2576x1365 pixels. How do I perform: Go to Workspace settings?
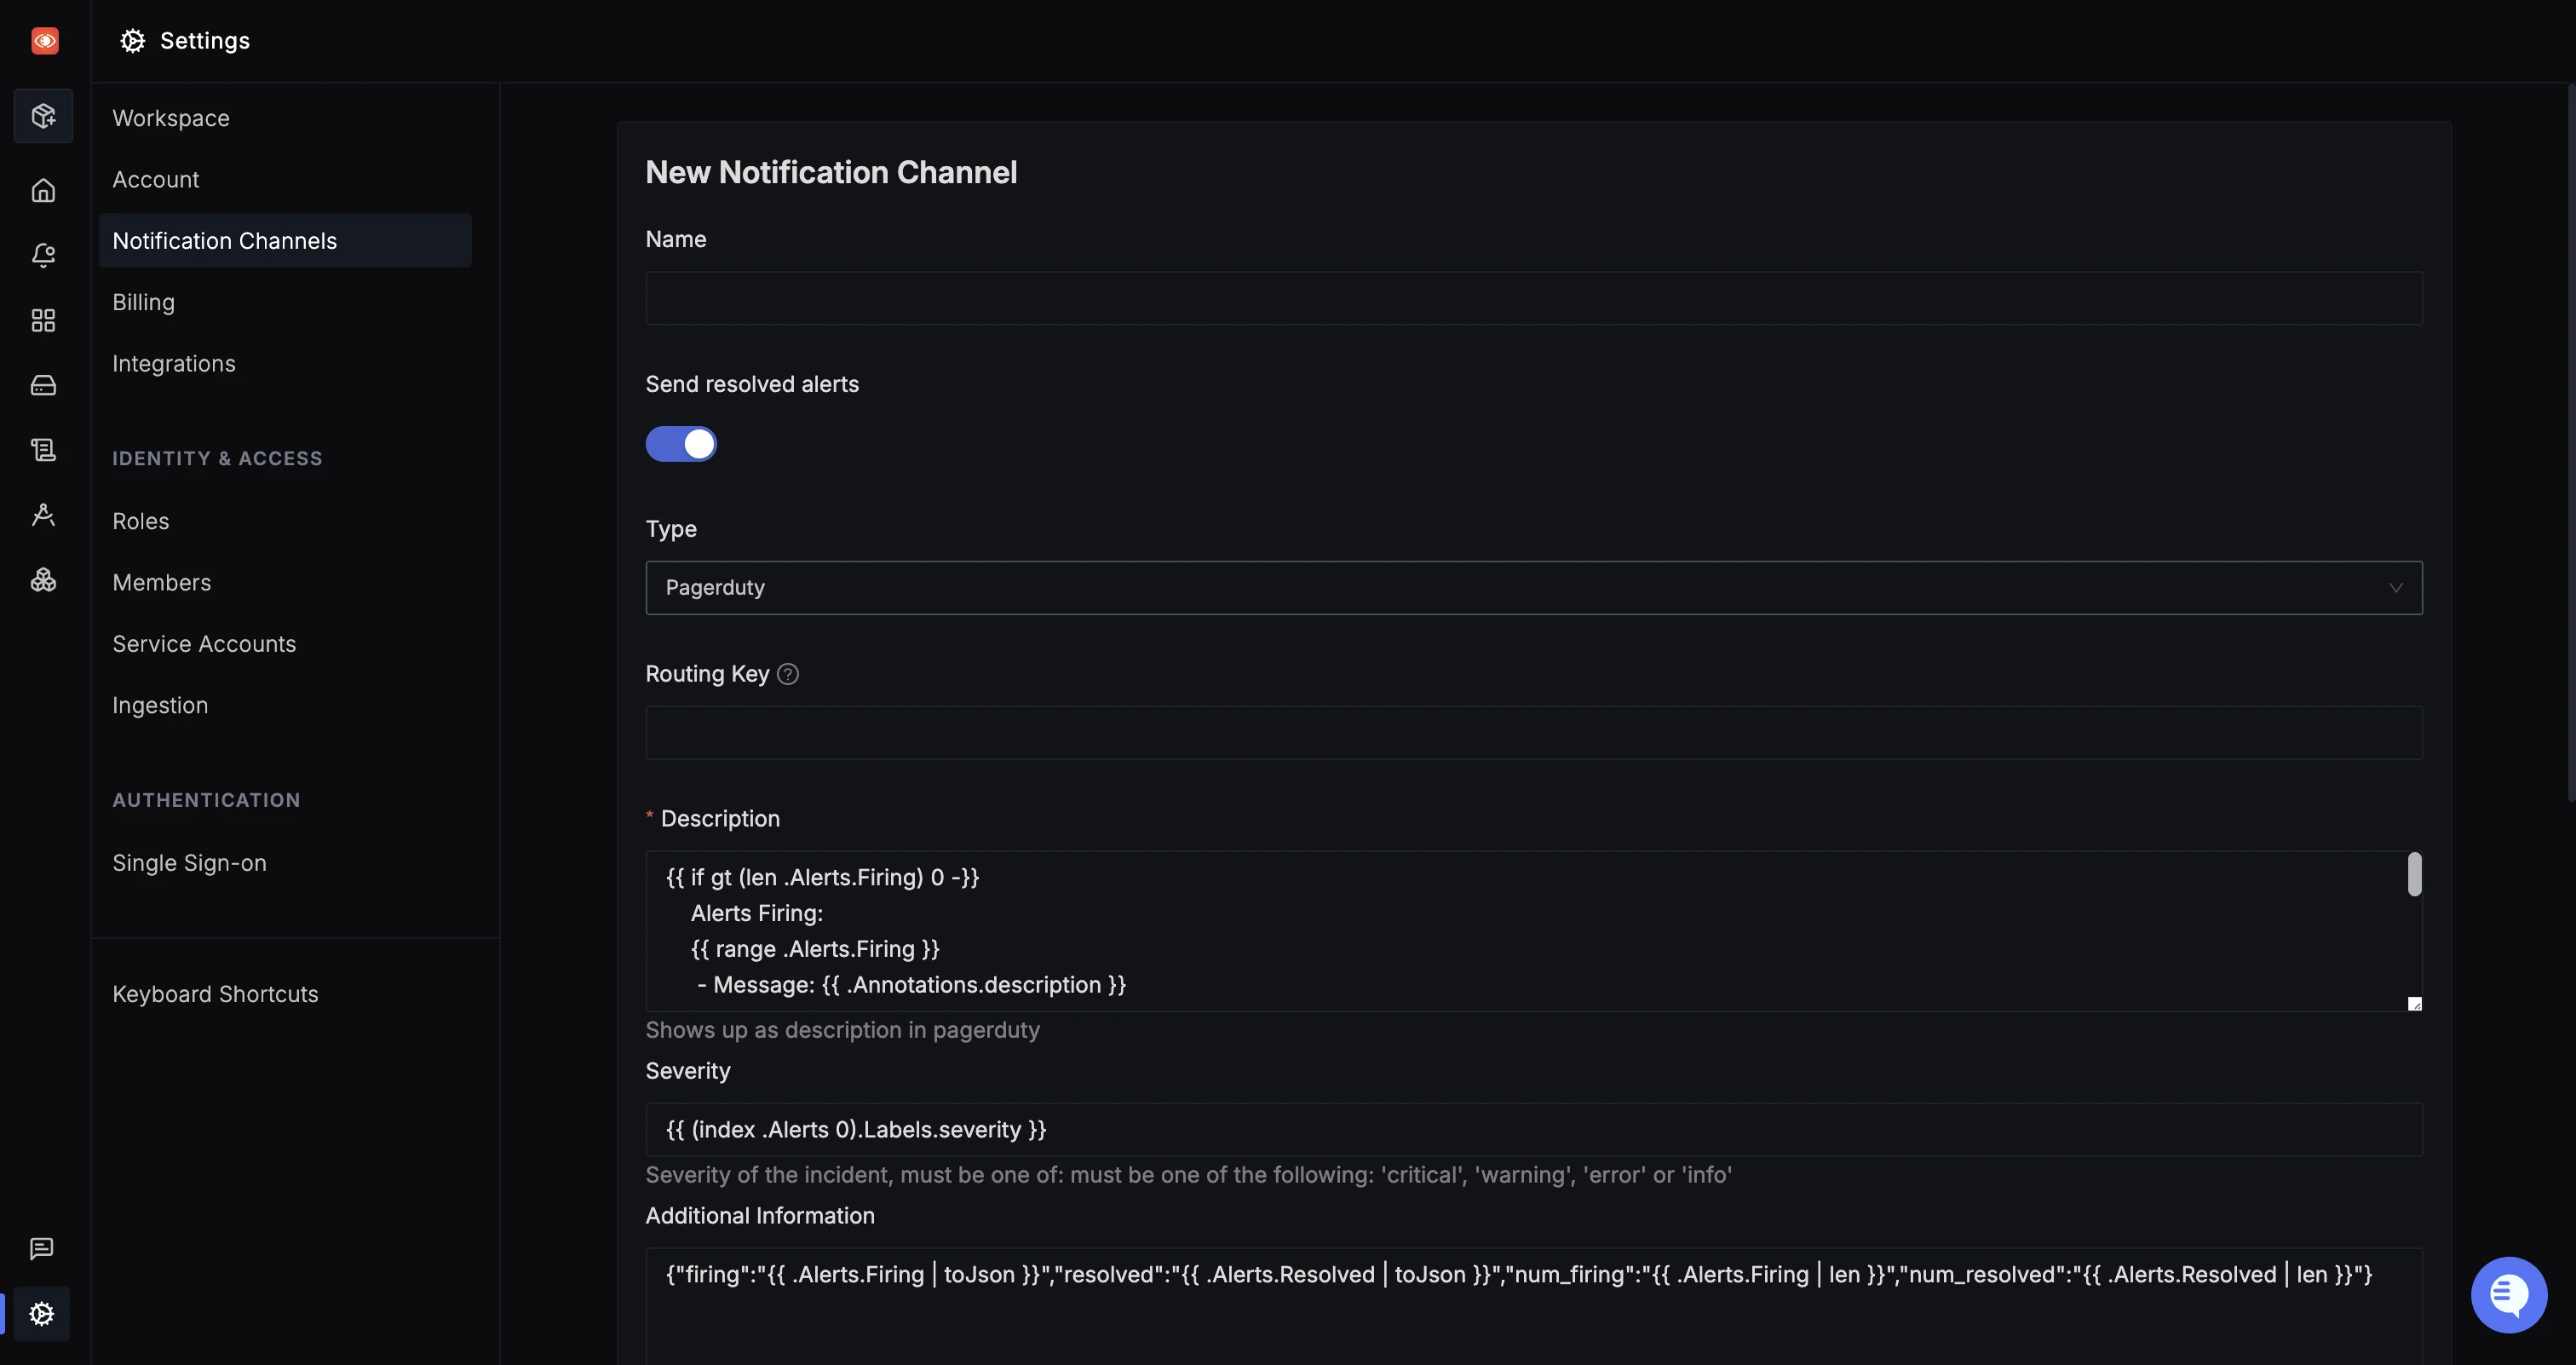point(171,118)
